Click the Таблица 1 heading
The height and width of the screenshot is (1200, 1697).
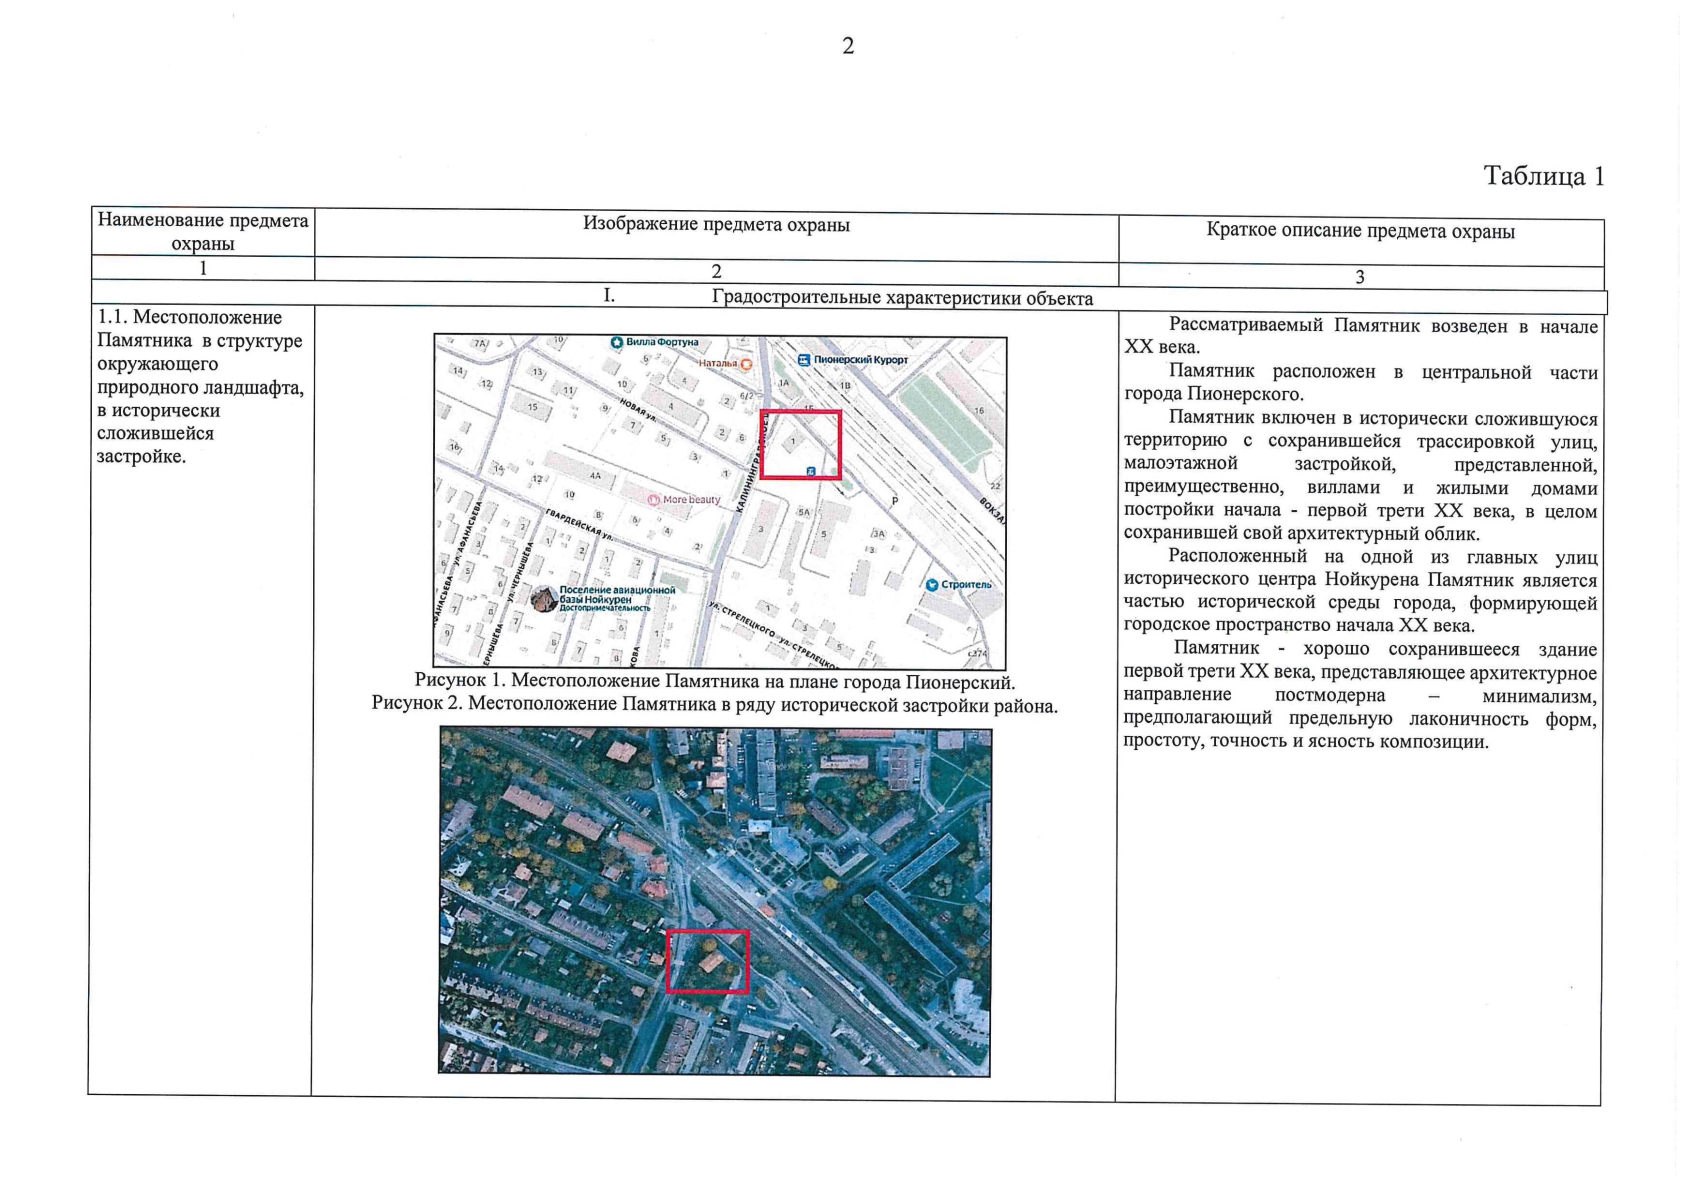click(1543, 176)
